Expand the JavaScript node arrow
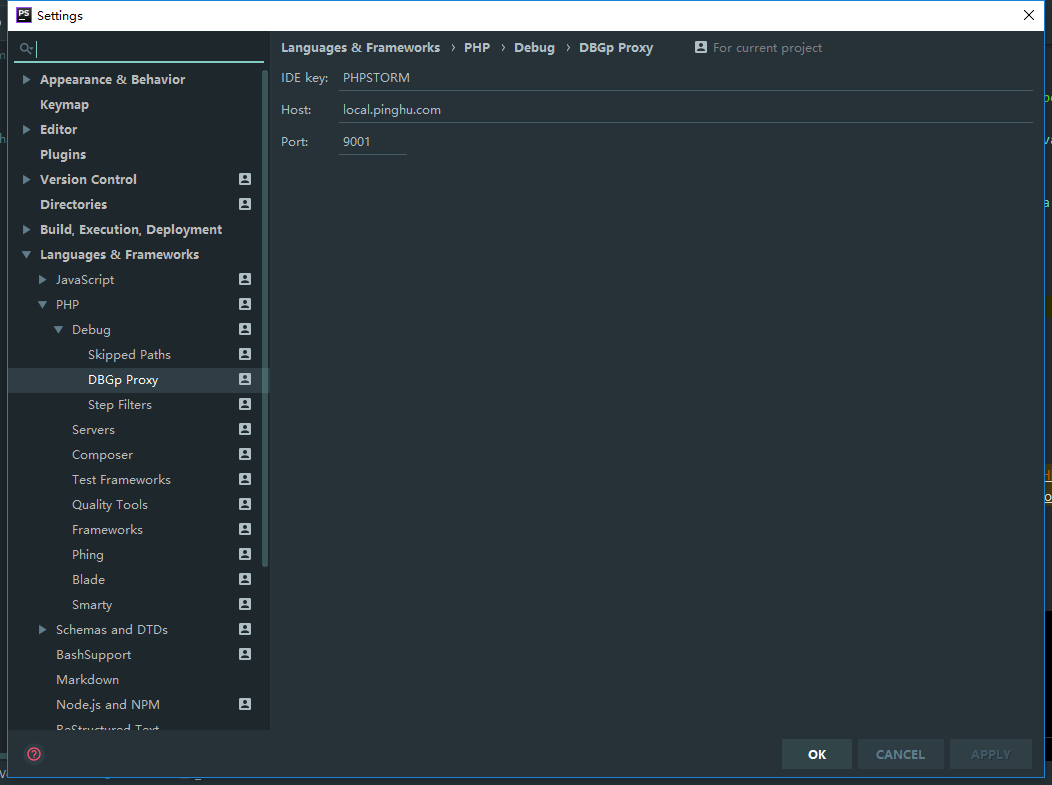Viewport: 1052px width, 785px height. click(42, 279)
